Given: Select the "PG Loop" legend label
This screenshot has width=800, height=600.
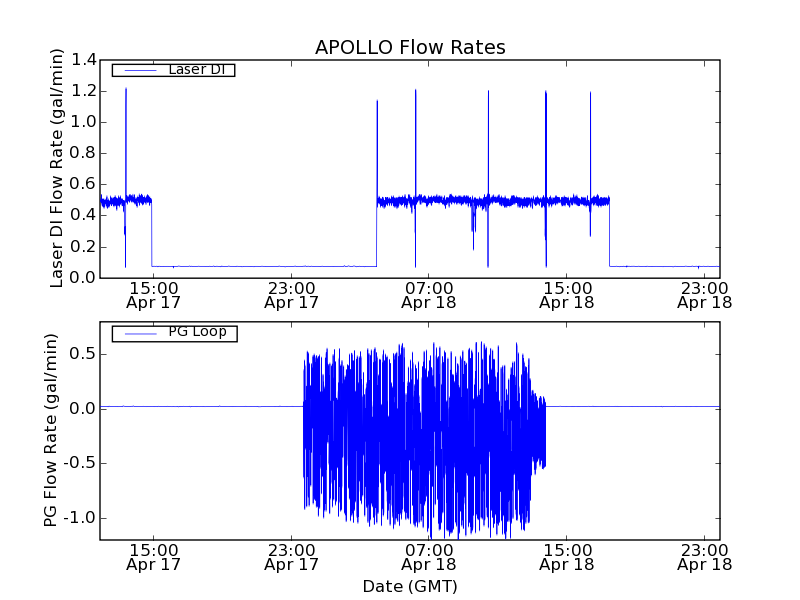Looking at the screenshot, I should 197,332.
